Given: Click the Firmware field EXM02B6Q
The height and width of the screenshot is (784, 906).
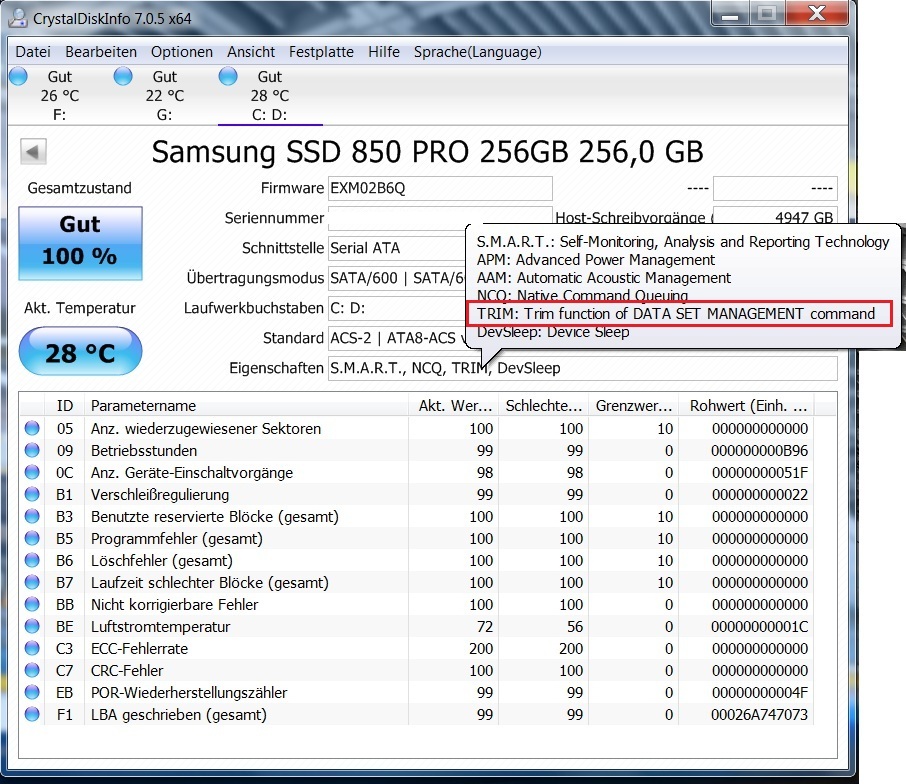Looking at the screenshot, I should [440, 188].
